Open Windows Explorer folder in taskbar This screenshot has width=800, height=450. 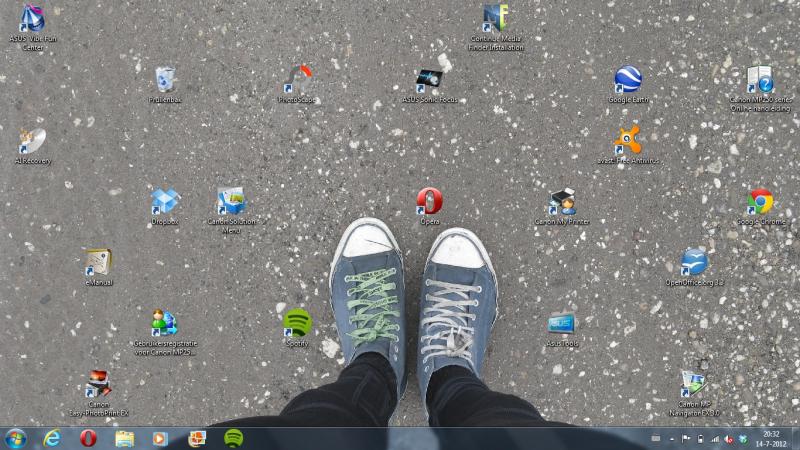click(124, 439)
